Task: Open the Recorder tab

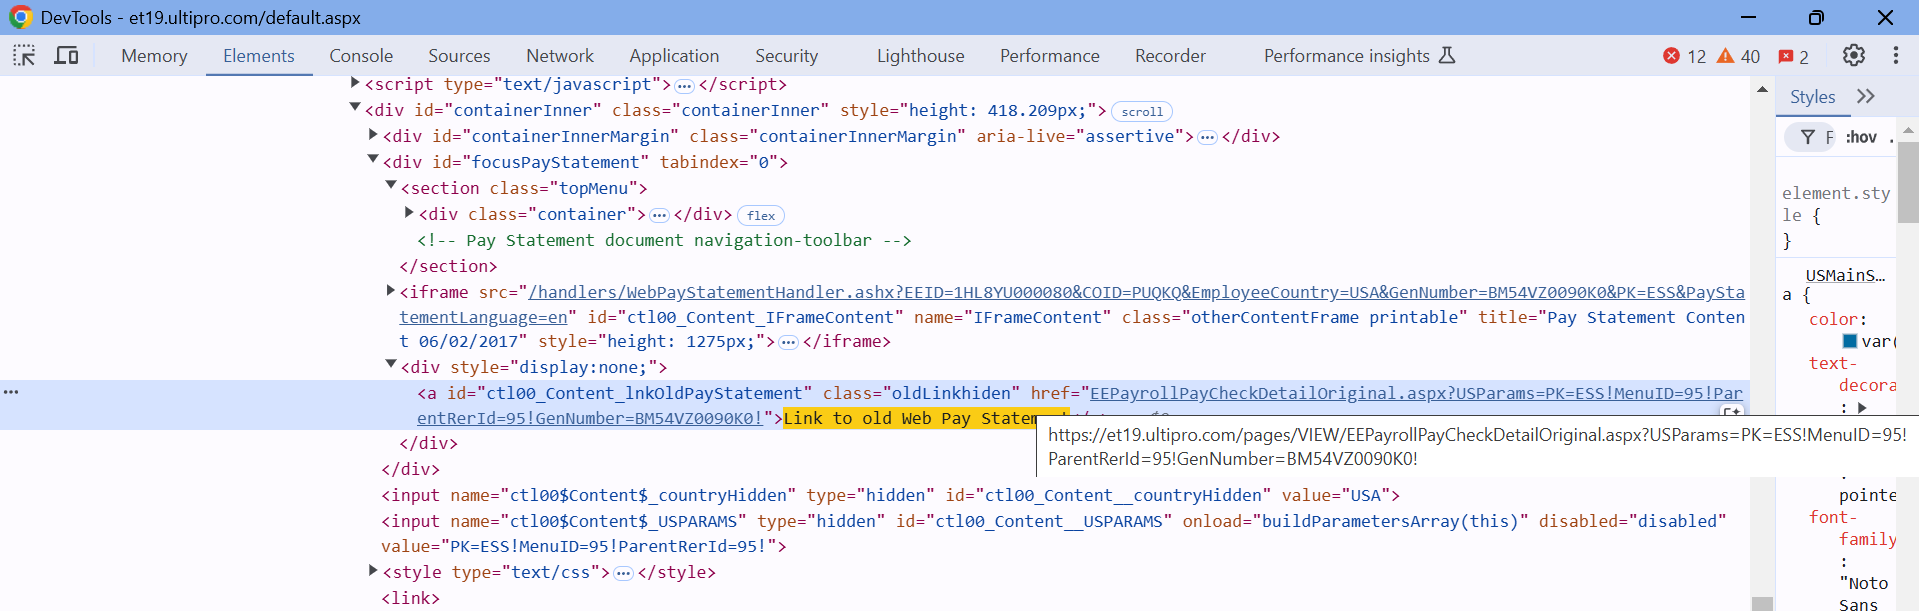Action: point(1170,56)
